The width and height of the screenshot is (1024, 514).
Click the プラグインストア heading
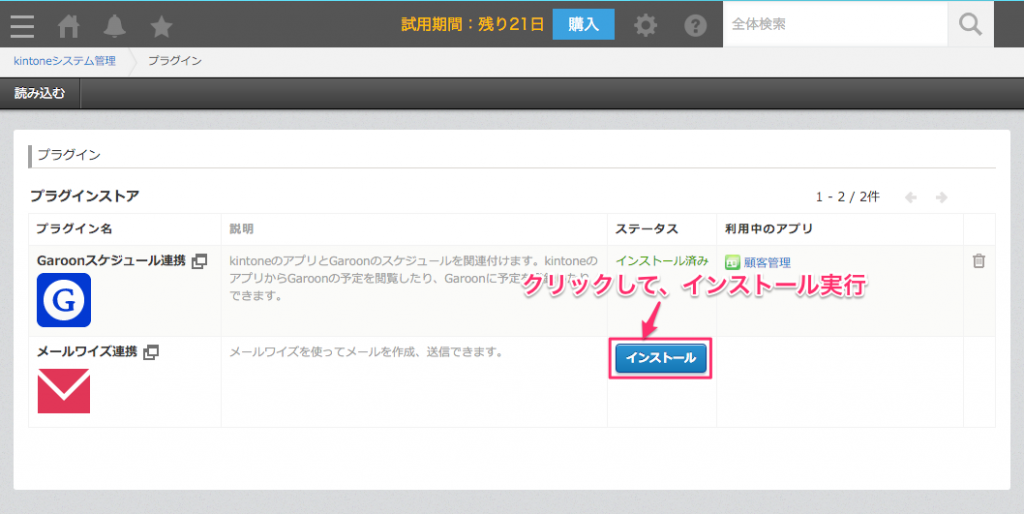pyautogui.click(x=85, y=196)
